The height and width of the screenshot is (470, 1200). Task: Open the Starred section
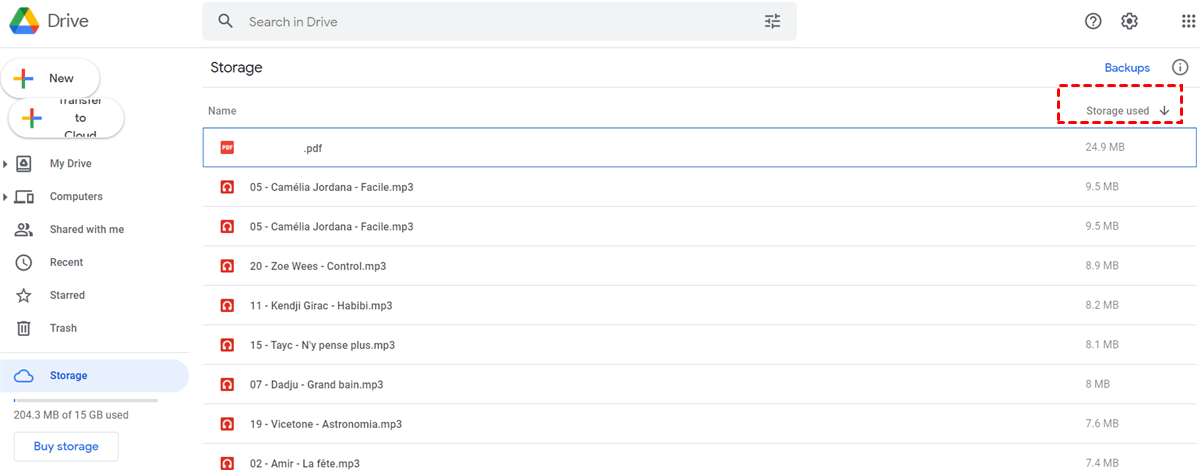[67, 296]
